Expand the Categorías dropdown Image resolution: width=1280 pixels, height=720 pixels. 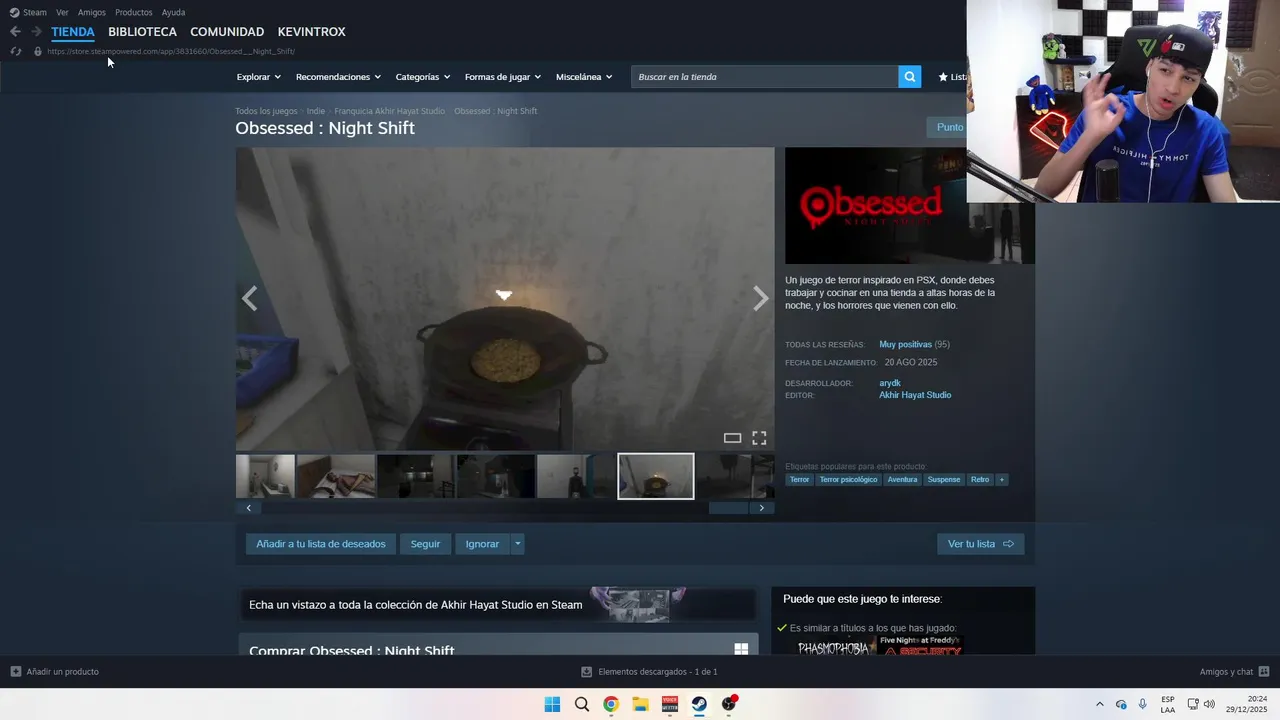point(422,77)
